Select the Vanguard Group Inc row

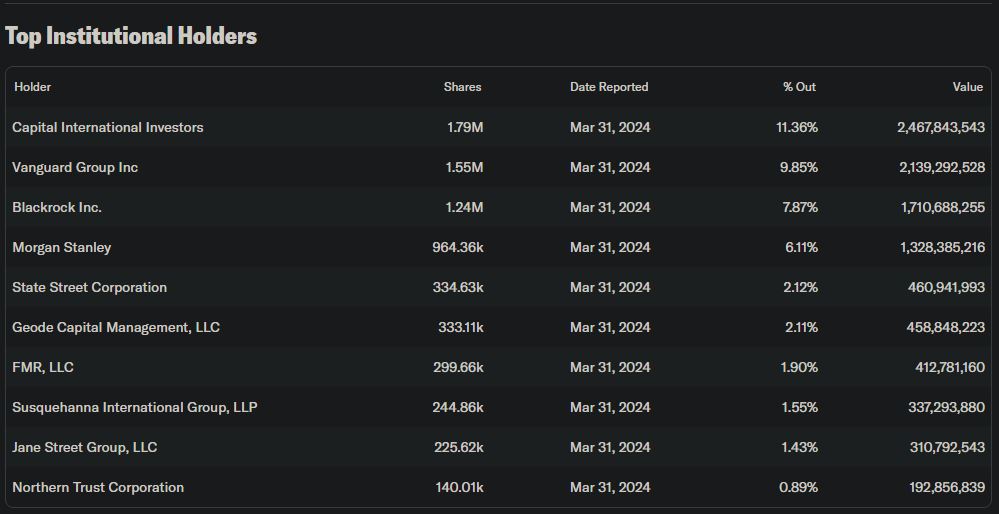coord(75,167)
